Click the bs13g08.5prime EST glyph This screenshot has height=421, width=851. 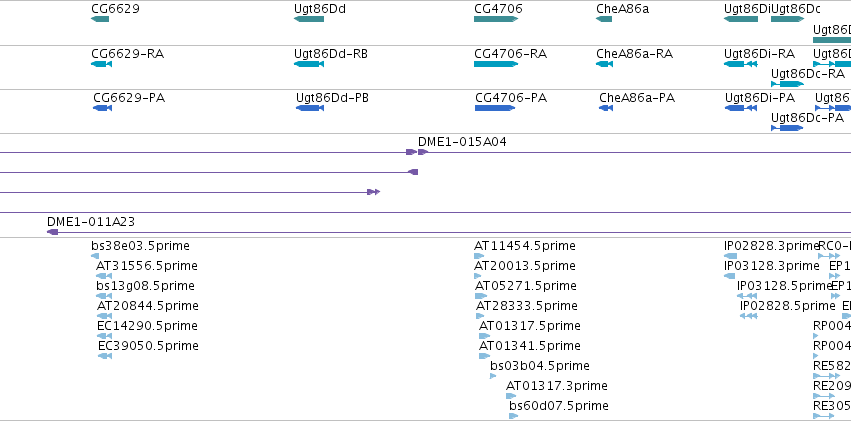[104, 296]
